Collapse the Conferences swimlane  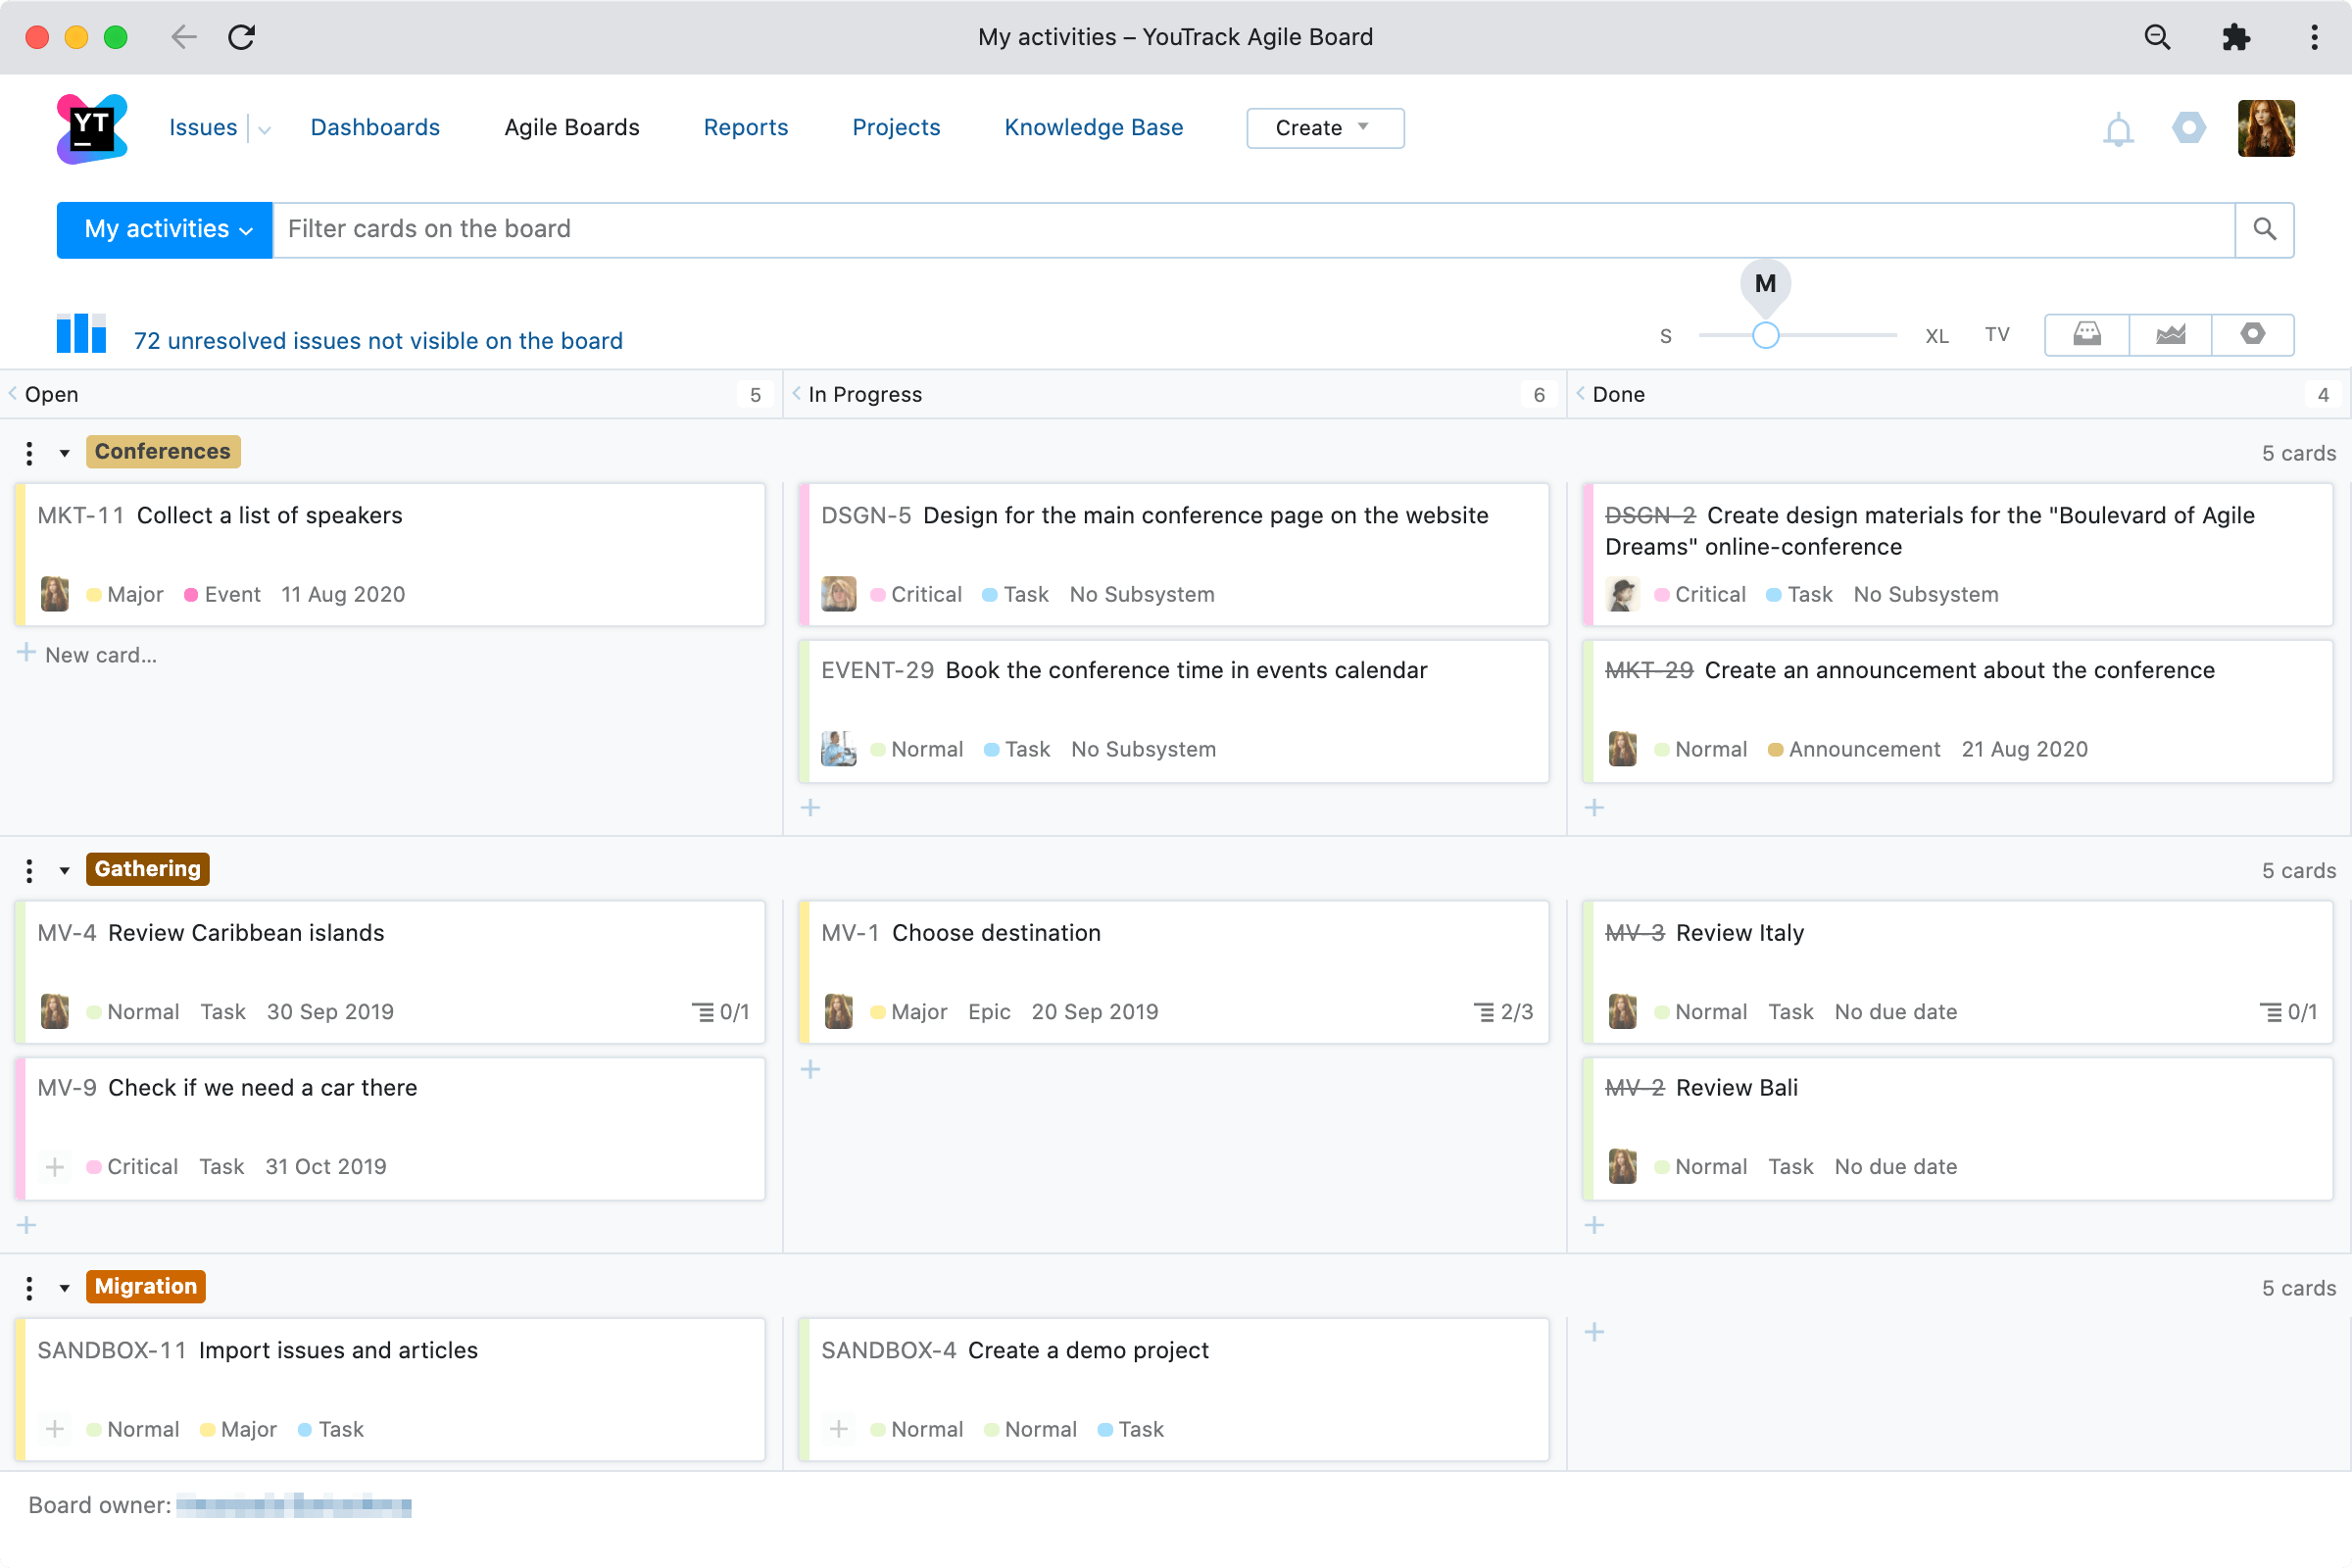click(x=64, y=452)
